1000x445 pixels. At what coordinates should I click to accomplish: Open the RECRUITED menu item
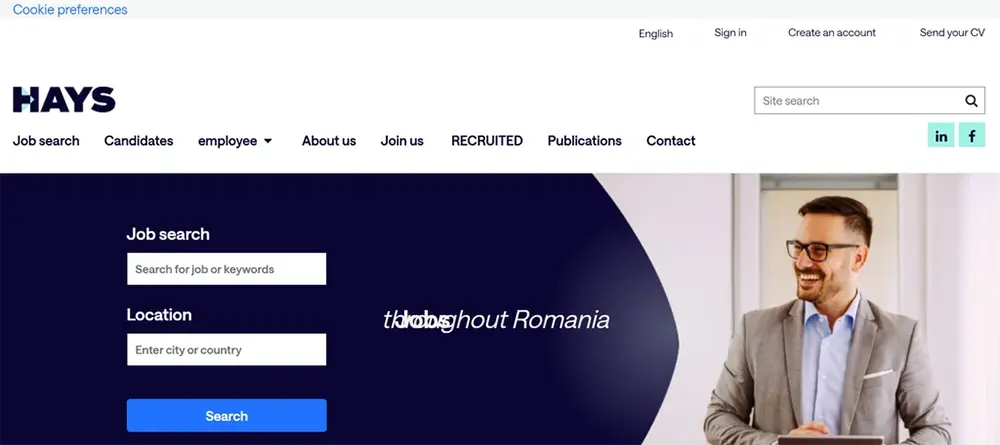tap(487, 141)
